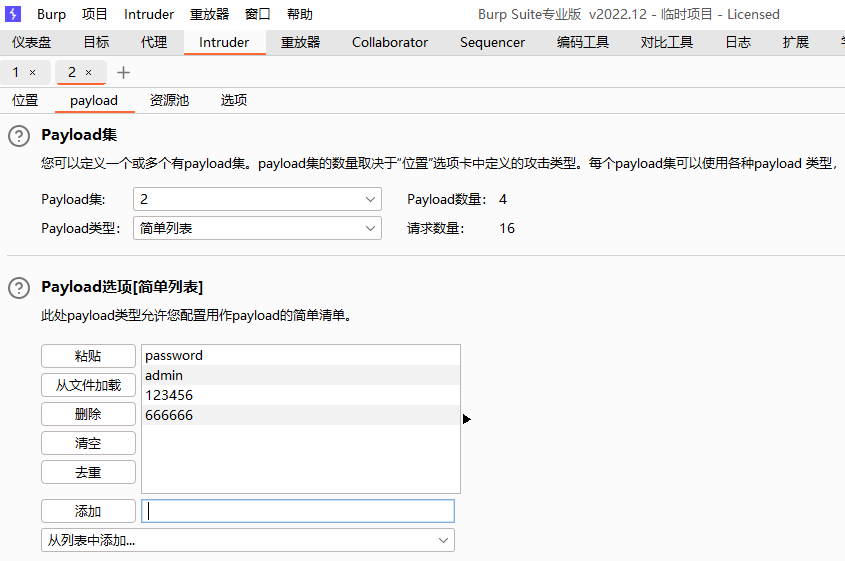Click the 清空 button
The image size is (845, 561).
[x=88, y=443]
